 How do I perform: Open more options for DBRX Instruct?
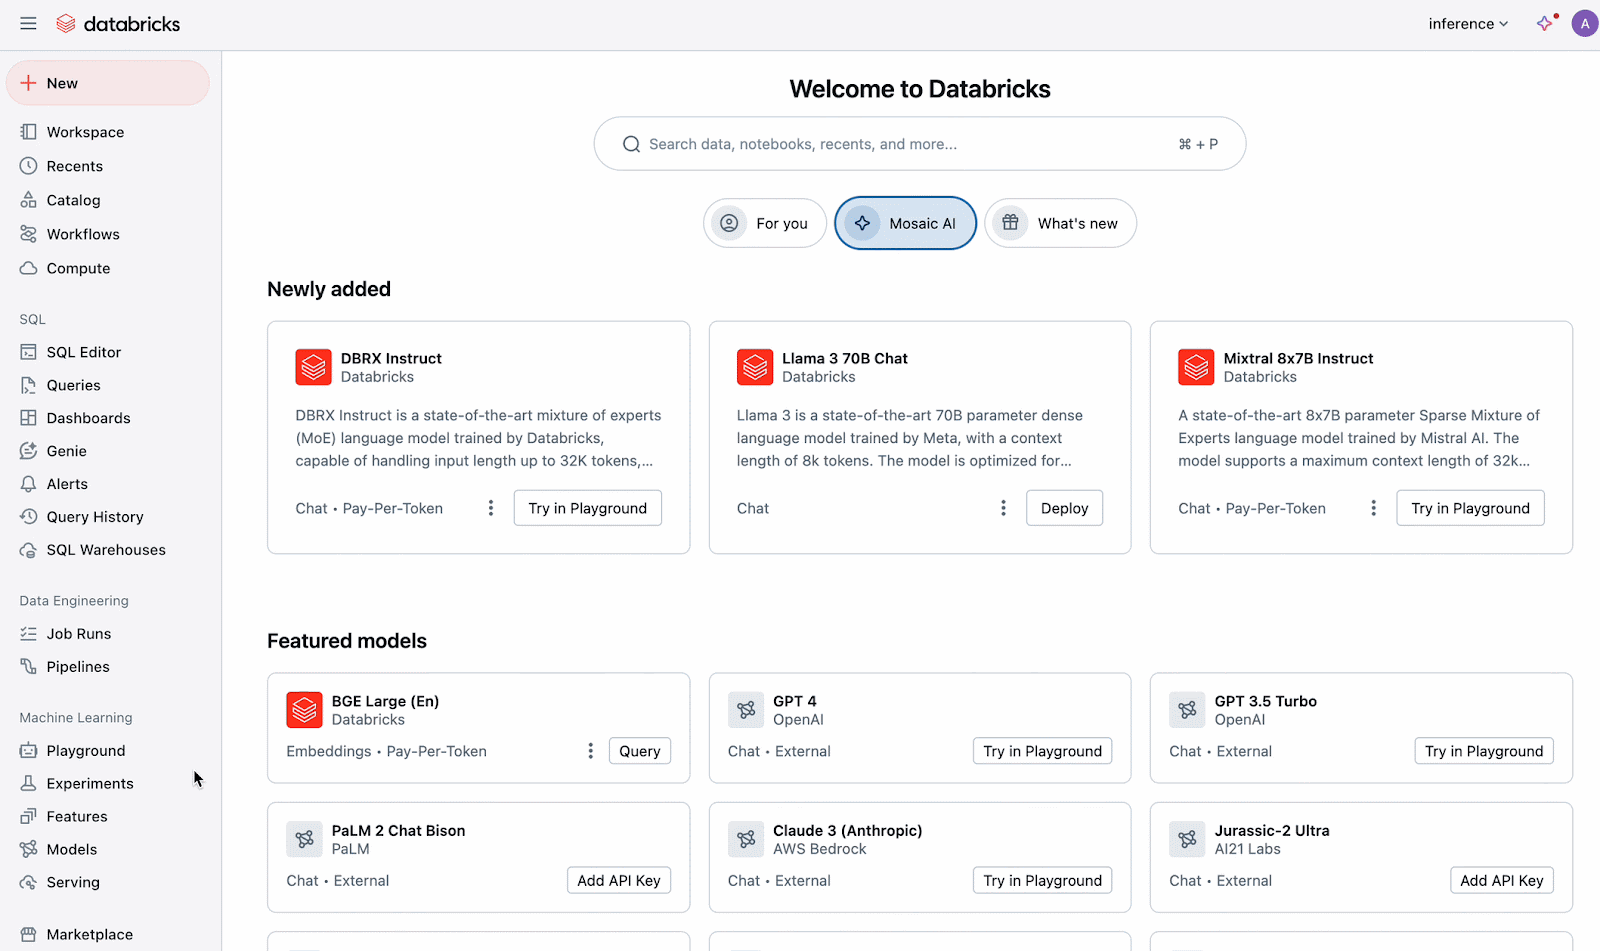490,508
